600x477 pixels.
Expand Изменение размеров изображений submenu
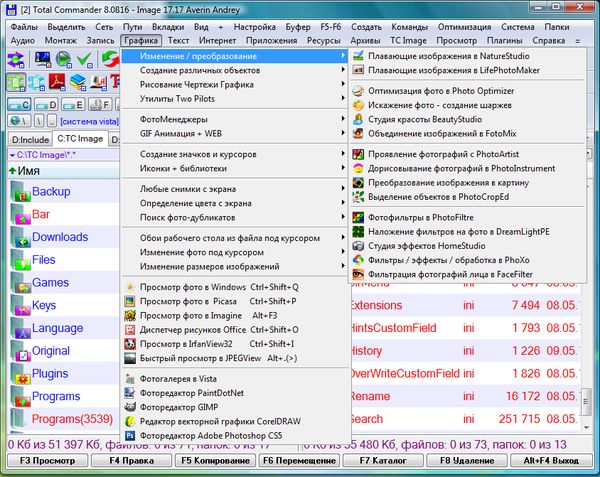coord(236,267)
